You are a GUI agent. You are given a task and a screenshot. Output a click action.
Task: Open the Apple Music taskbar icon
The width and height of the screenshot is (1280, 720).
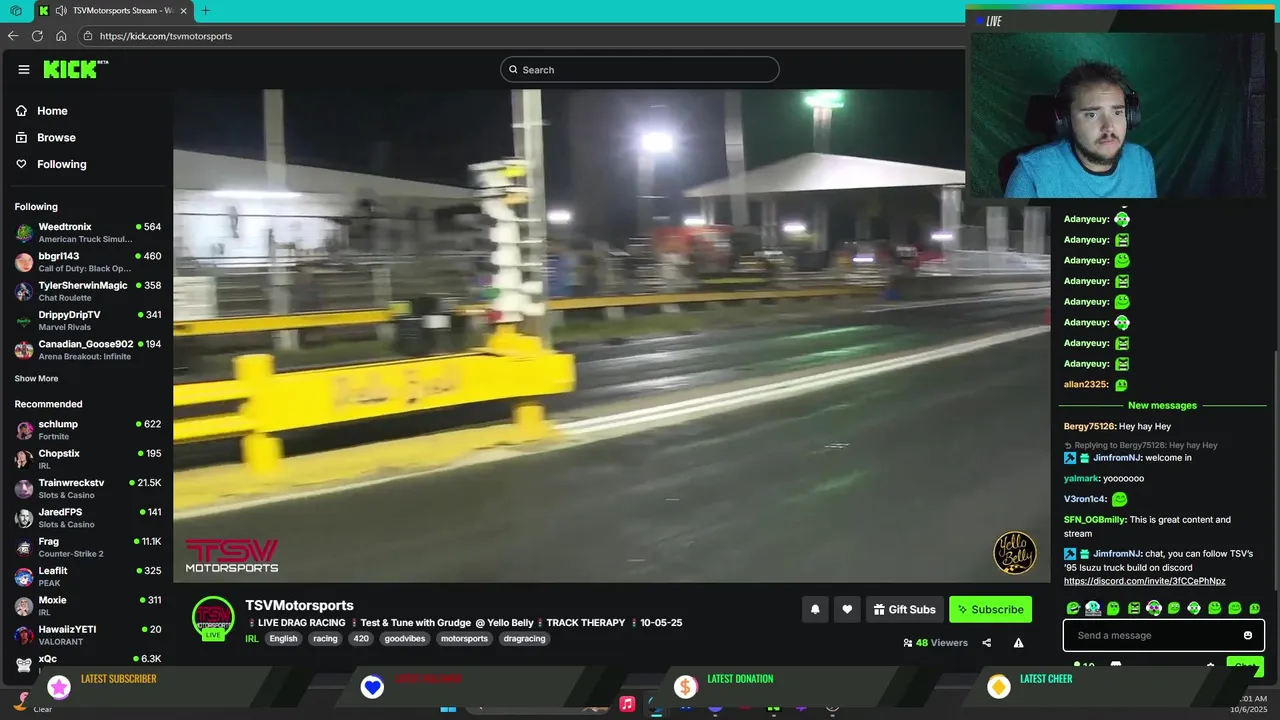coord(627,704)
